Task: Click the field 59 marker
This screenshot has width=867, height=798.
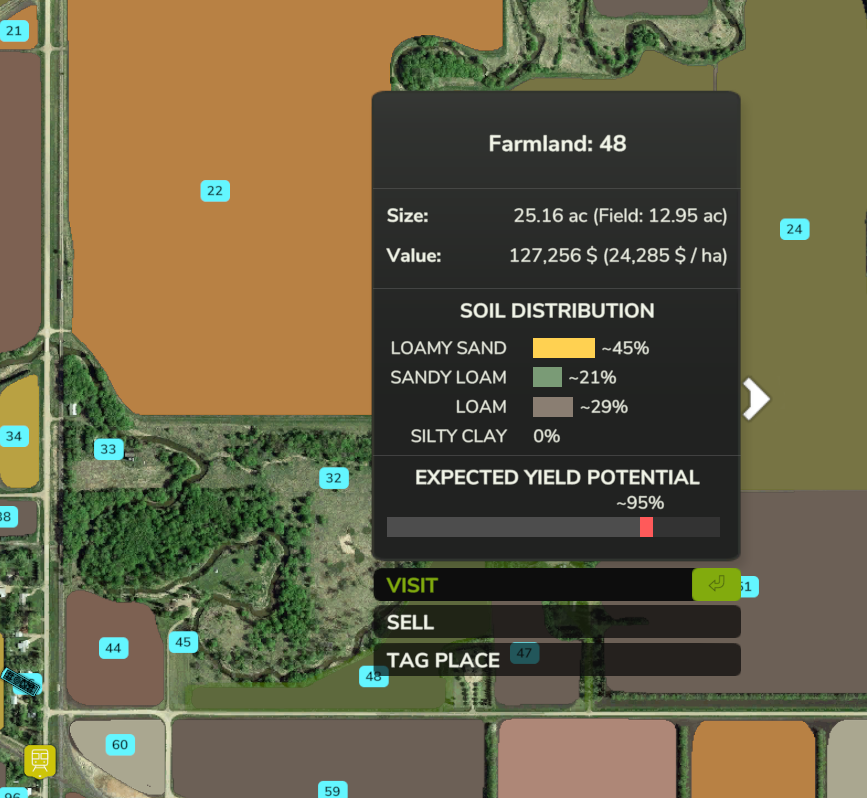Action: pyautogui.click(x=332, y=790)
